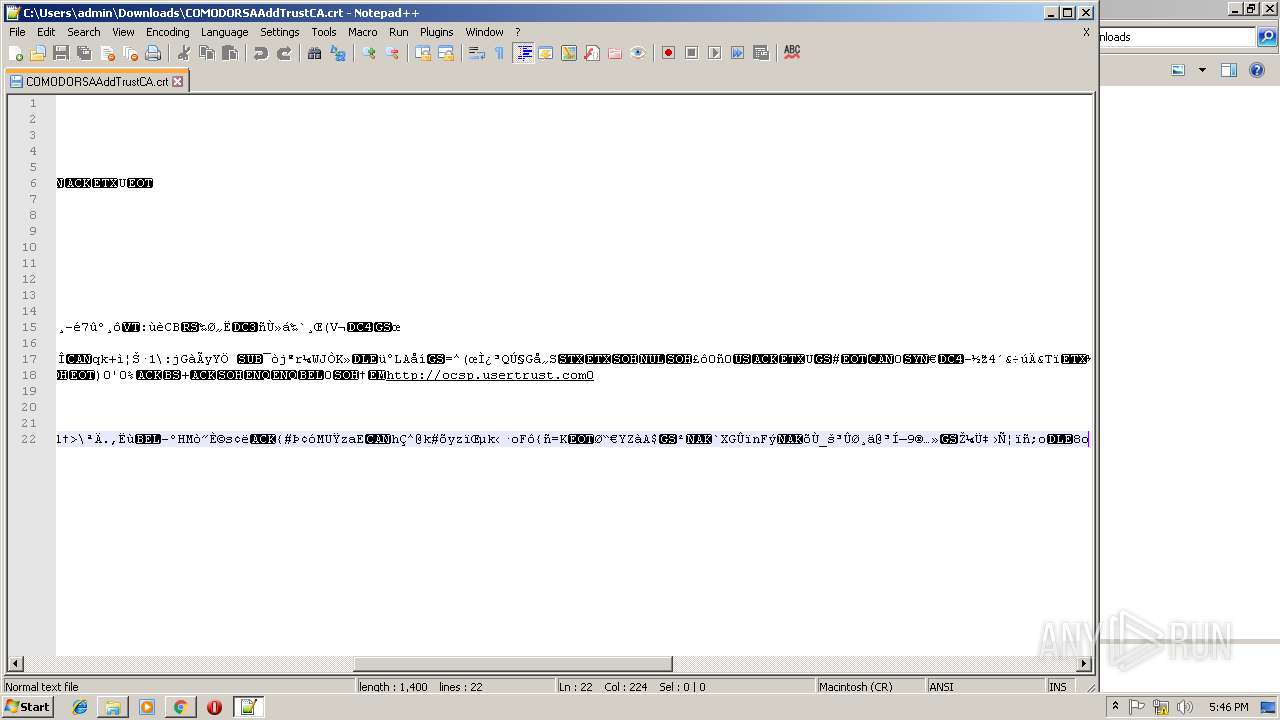Toggle synchronize horizontal scrolling icon

tap(446, 53)
